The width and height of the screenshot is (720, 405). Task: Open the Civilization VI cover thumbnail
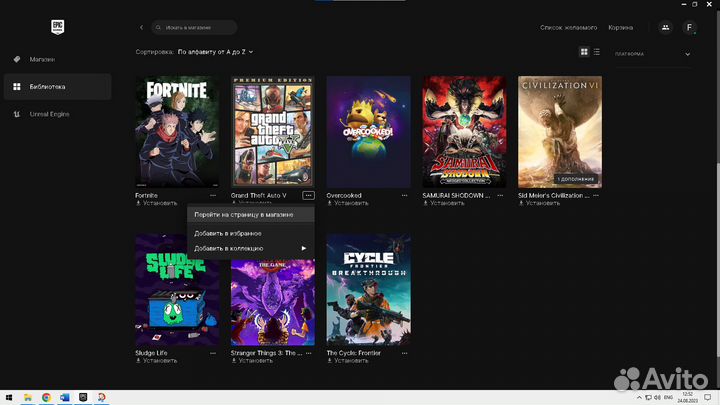tap(559, 131)
